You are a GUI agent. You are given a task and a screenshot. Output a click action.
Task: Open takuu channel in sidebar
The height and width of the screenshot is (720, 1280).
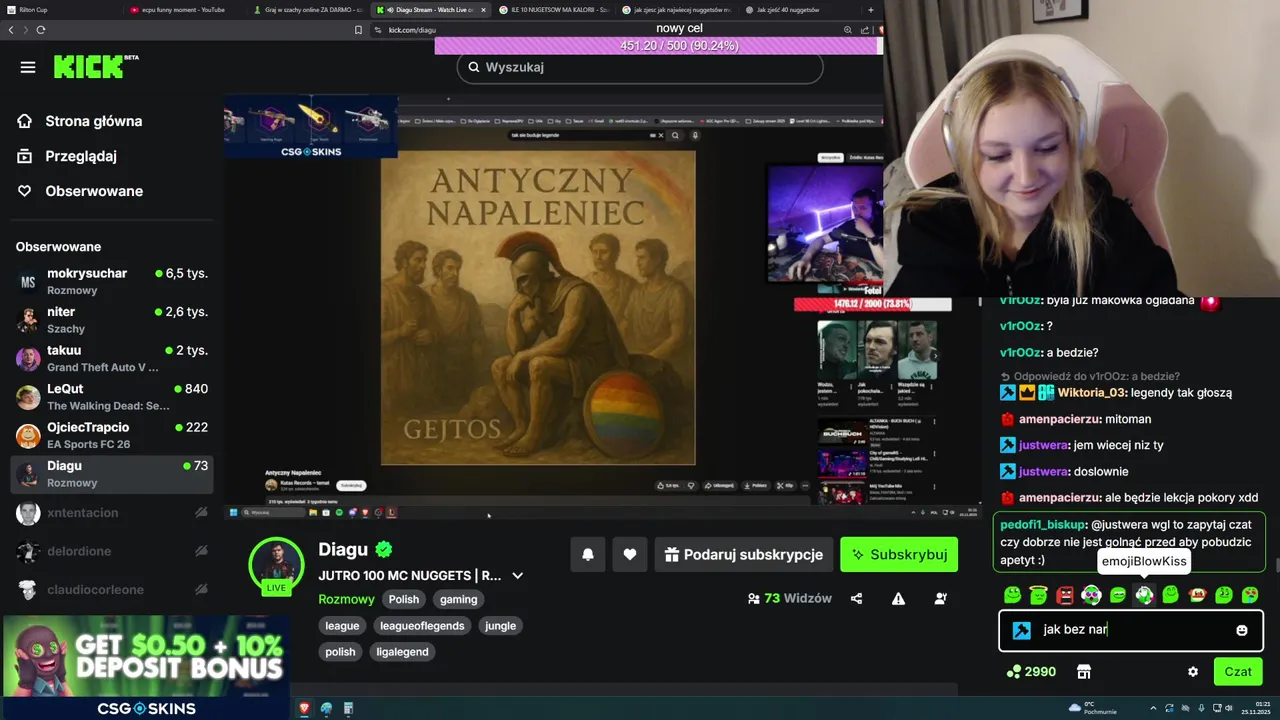[112, 358]
